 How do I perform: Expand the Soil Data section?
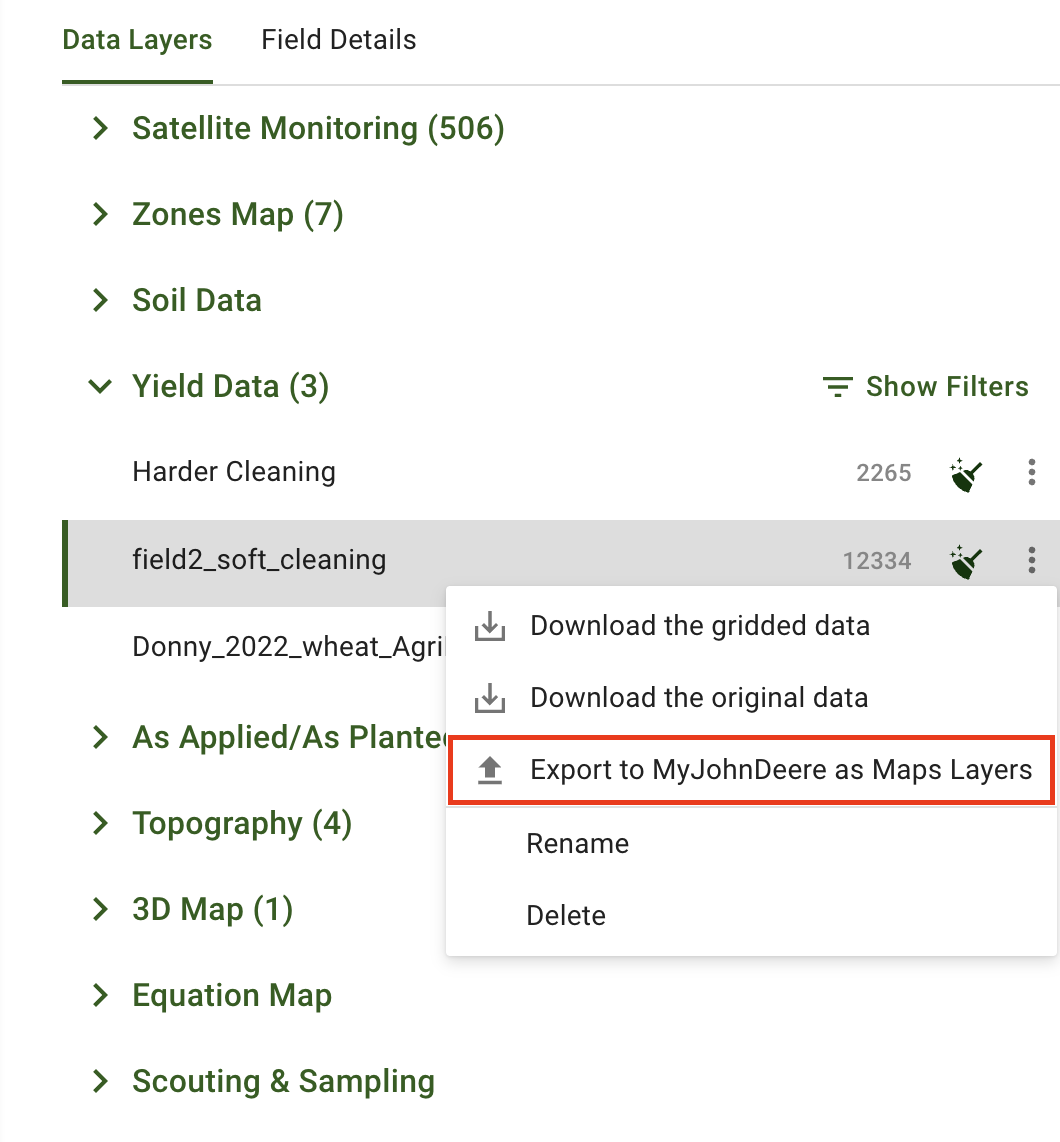[100, 301]
